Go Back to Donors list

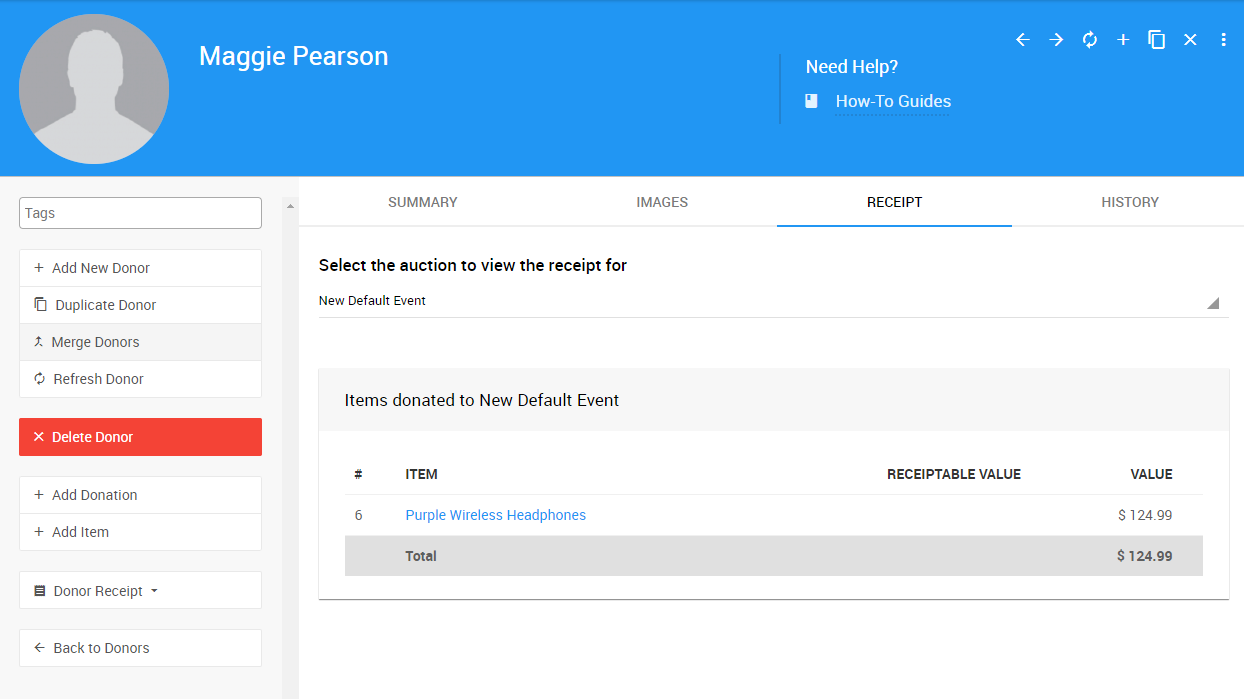tap(140, 648)
